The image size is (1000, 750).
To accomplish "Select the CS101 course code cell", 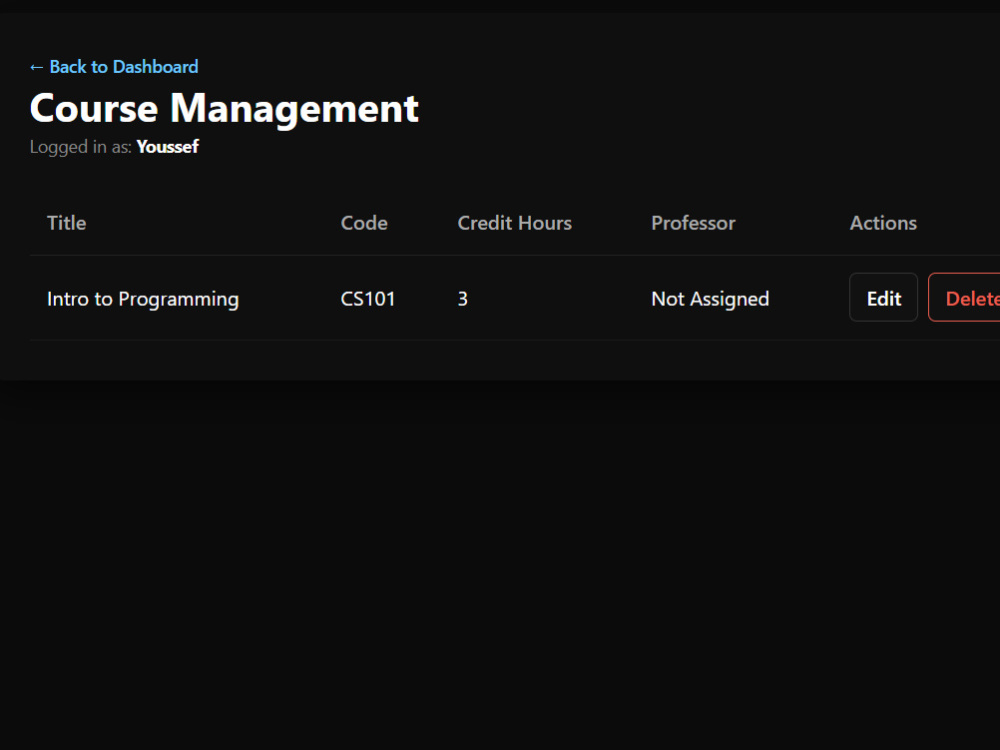I will (x=368, y=299).
